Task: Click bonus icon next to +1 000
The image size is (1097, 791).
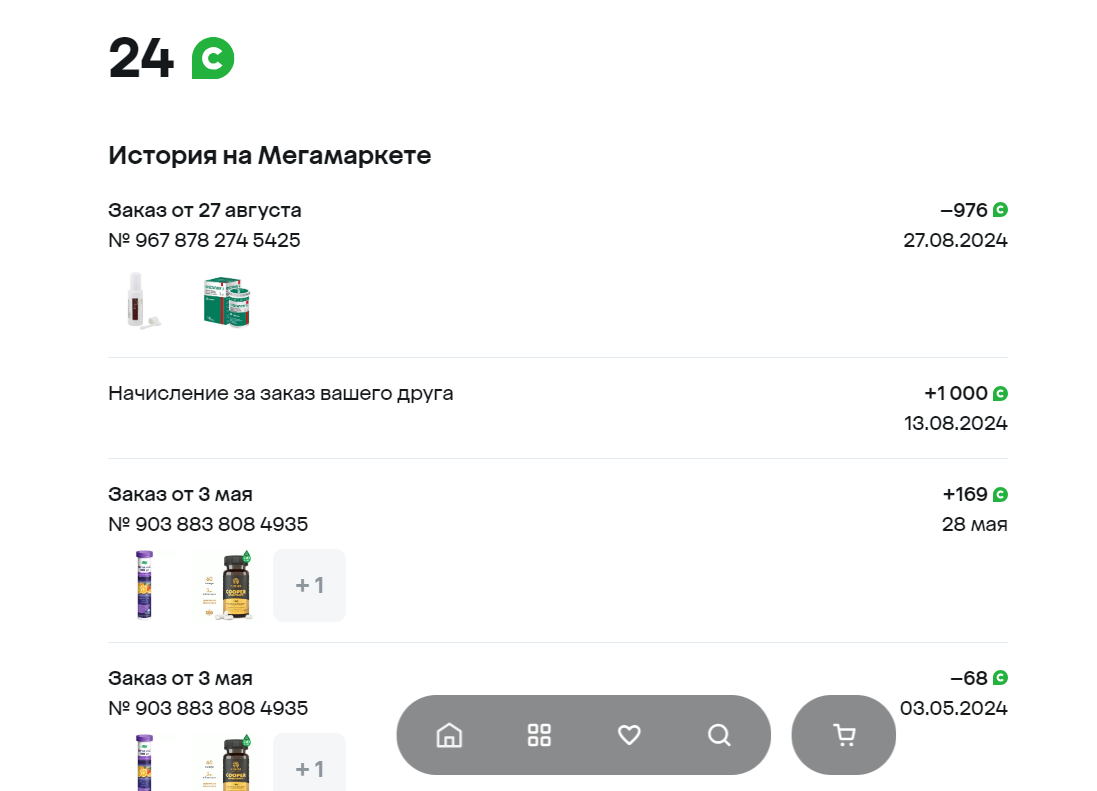Action: [x=1000, y=394]
